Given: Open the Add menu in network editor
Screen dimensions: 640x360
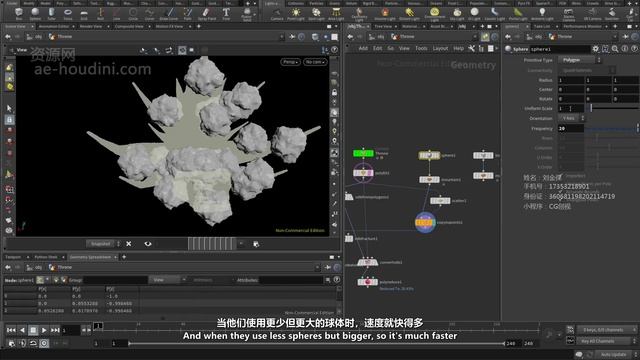Looking at the screenshot, I should [363, 49].
